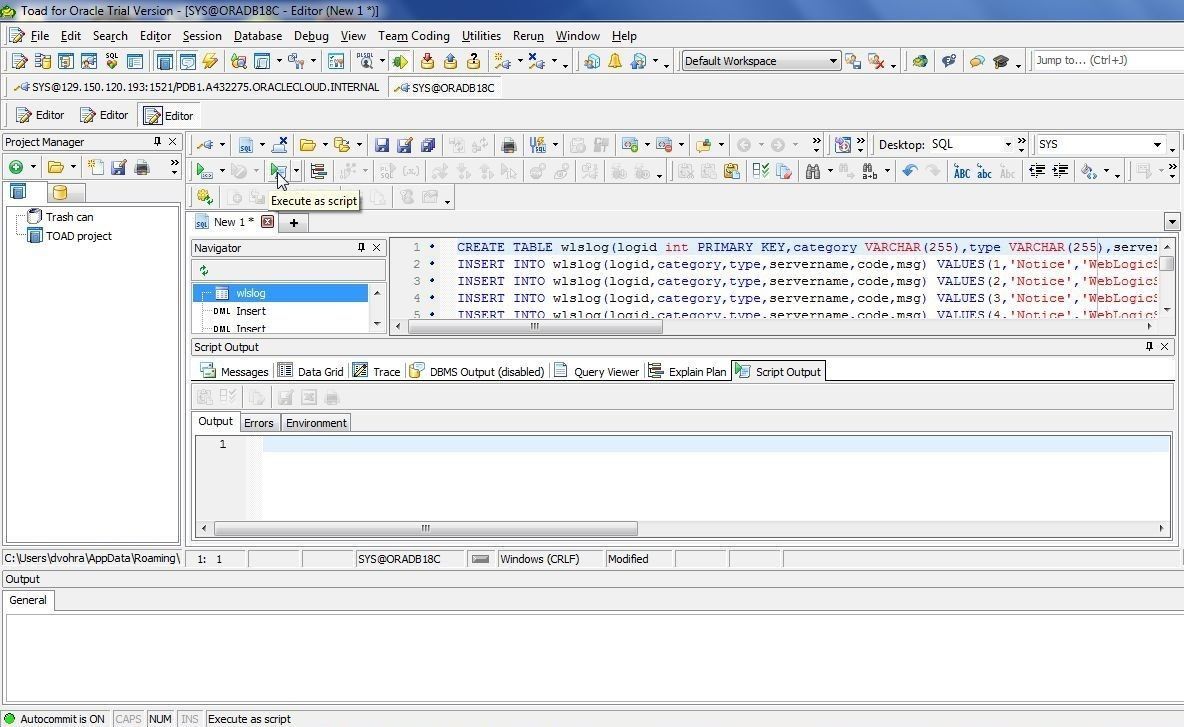The width and height of the screenshot is (1184, 727).
Task: Open the dropdown arrow beside the editor Open folder icon
Action: pos(325,145)
